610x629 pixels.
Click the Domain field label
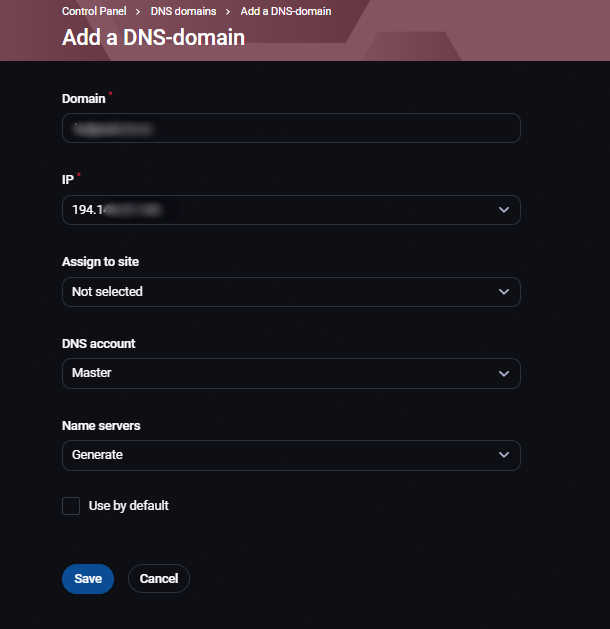pyautogui.click(x=84, y=99)
